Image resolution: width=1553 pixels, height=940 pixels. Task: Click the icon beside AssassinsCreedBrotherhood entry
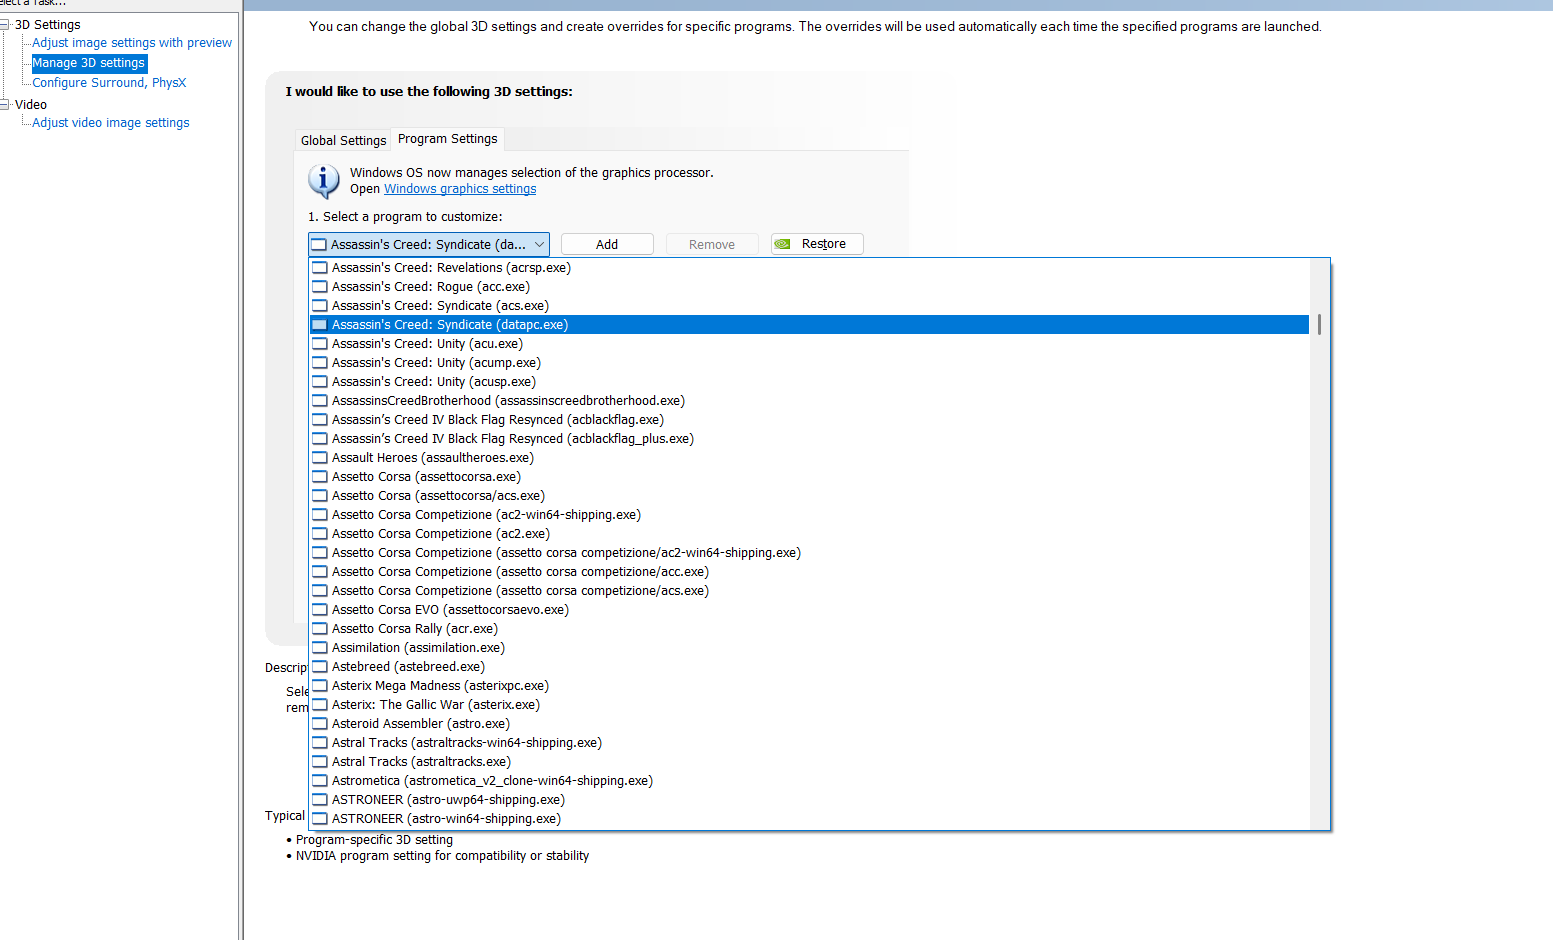320,401
